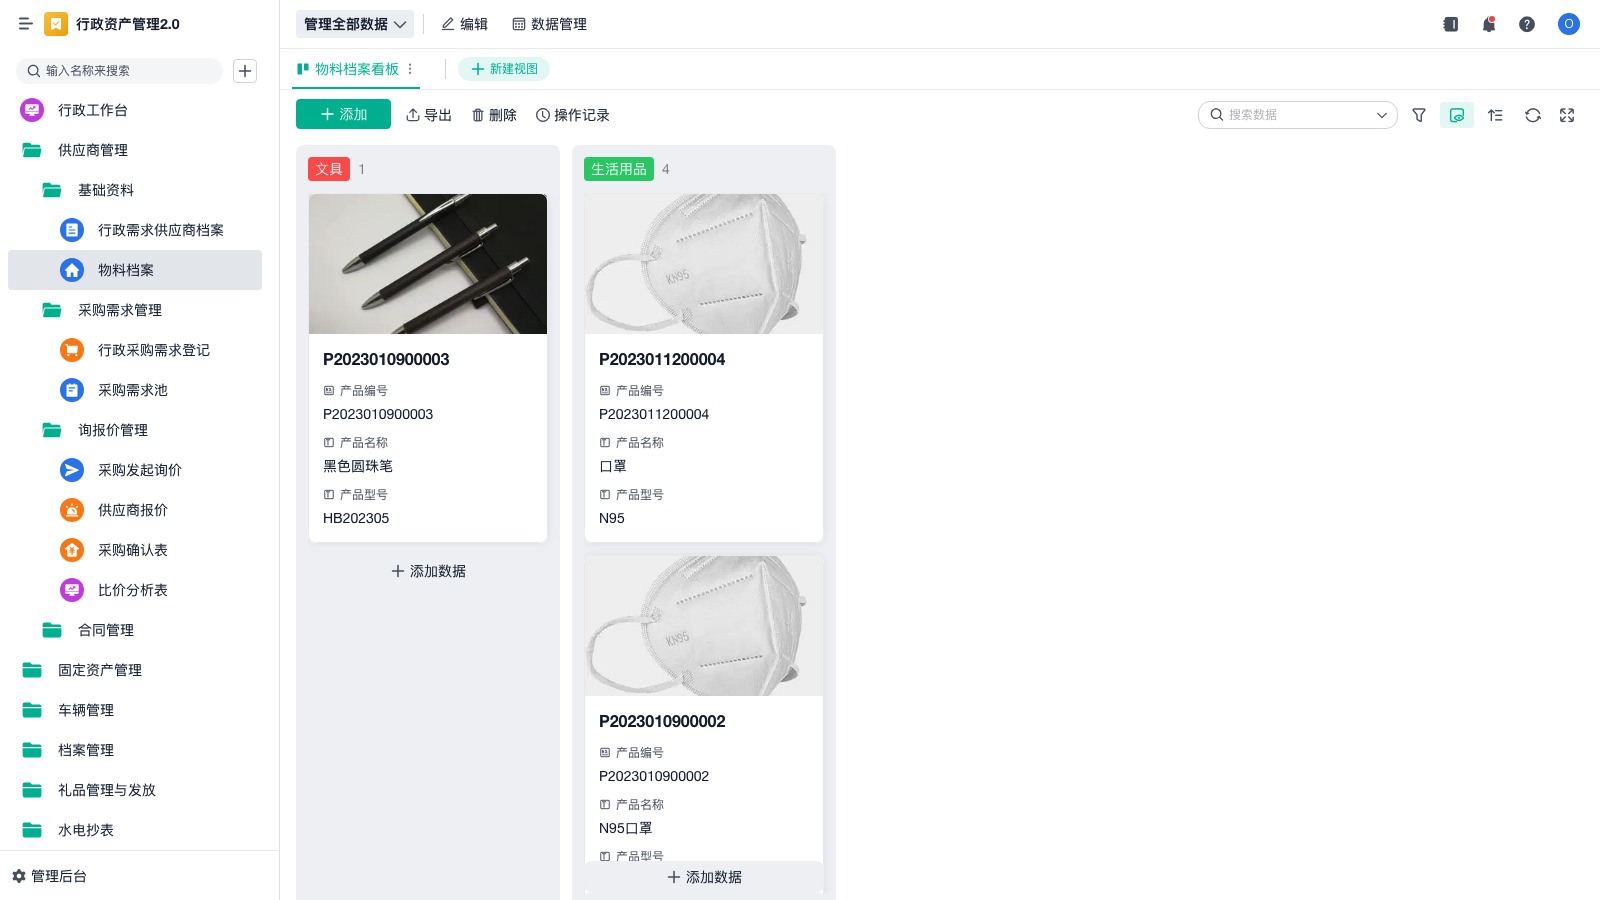Screen dimensions: 1600x900
Task: Toggle the card cover display icon
Action: (x=1457, y=115)
